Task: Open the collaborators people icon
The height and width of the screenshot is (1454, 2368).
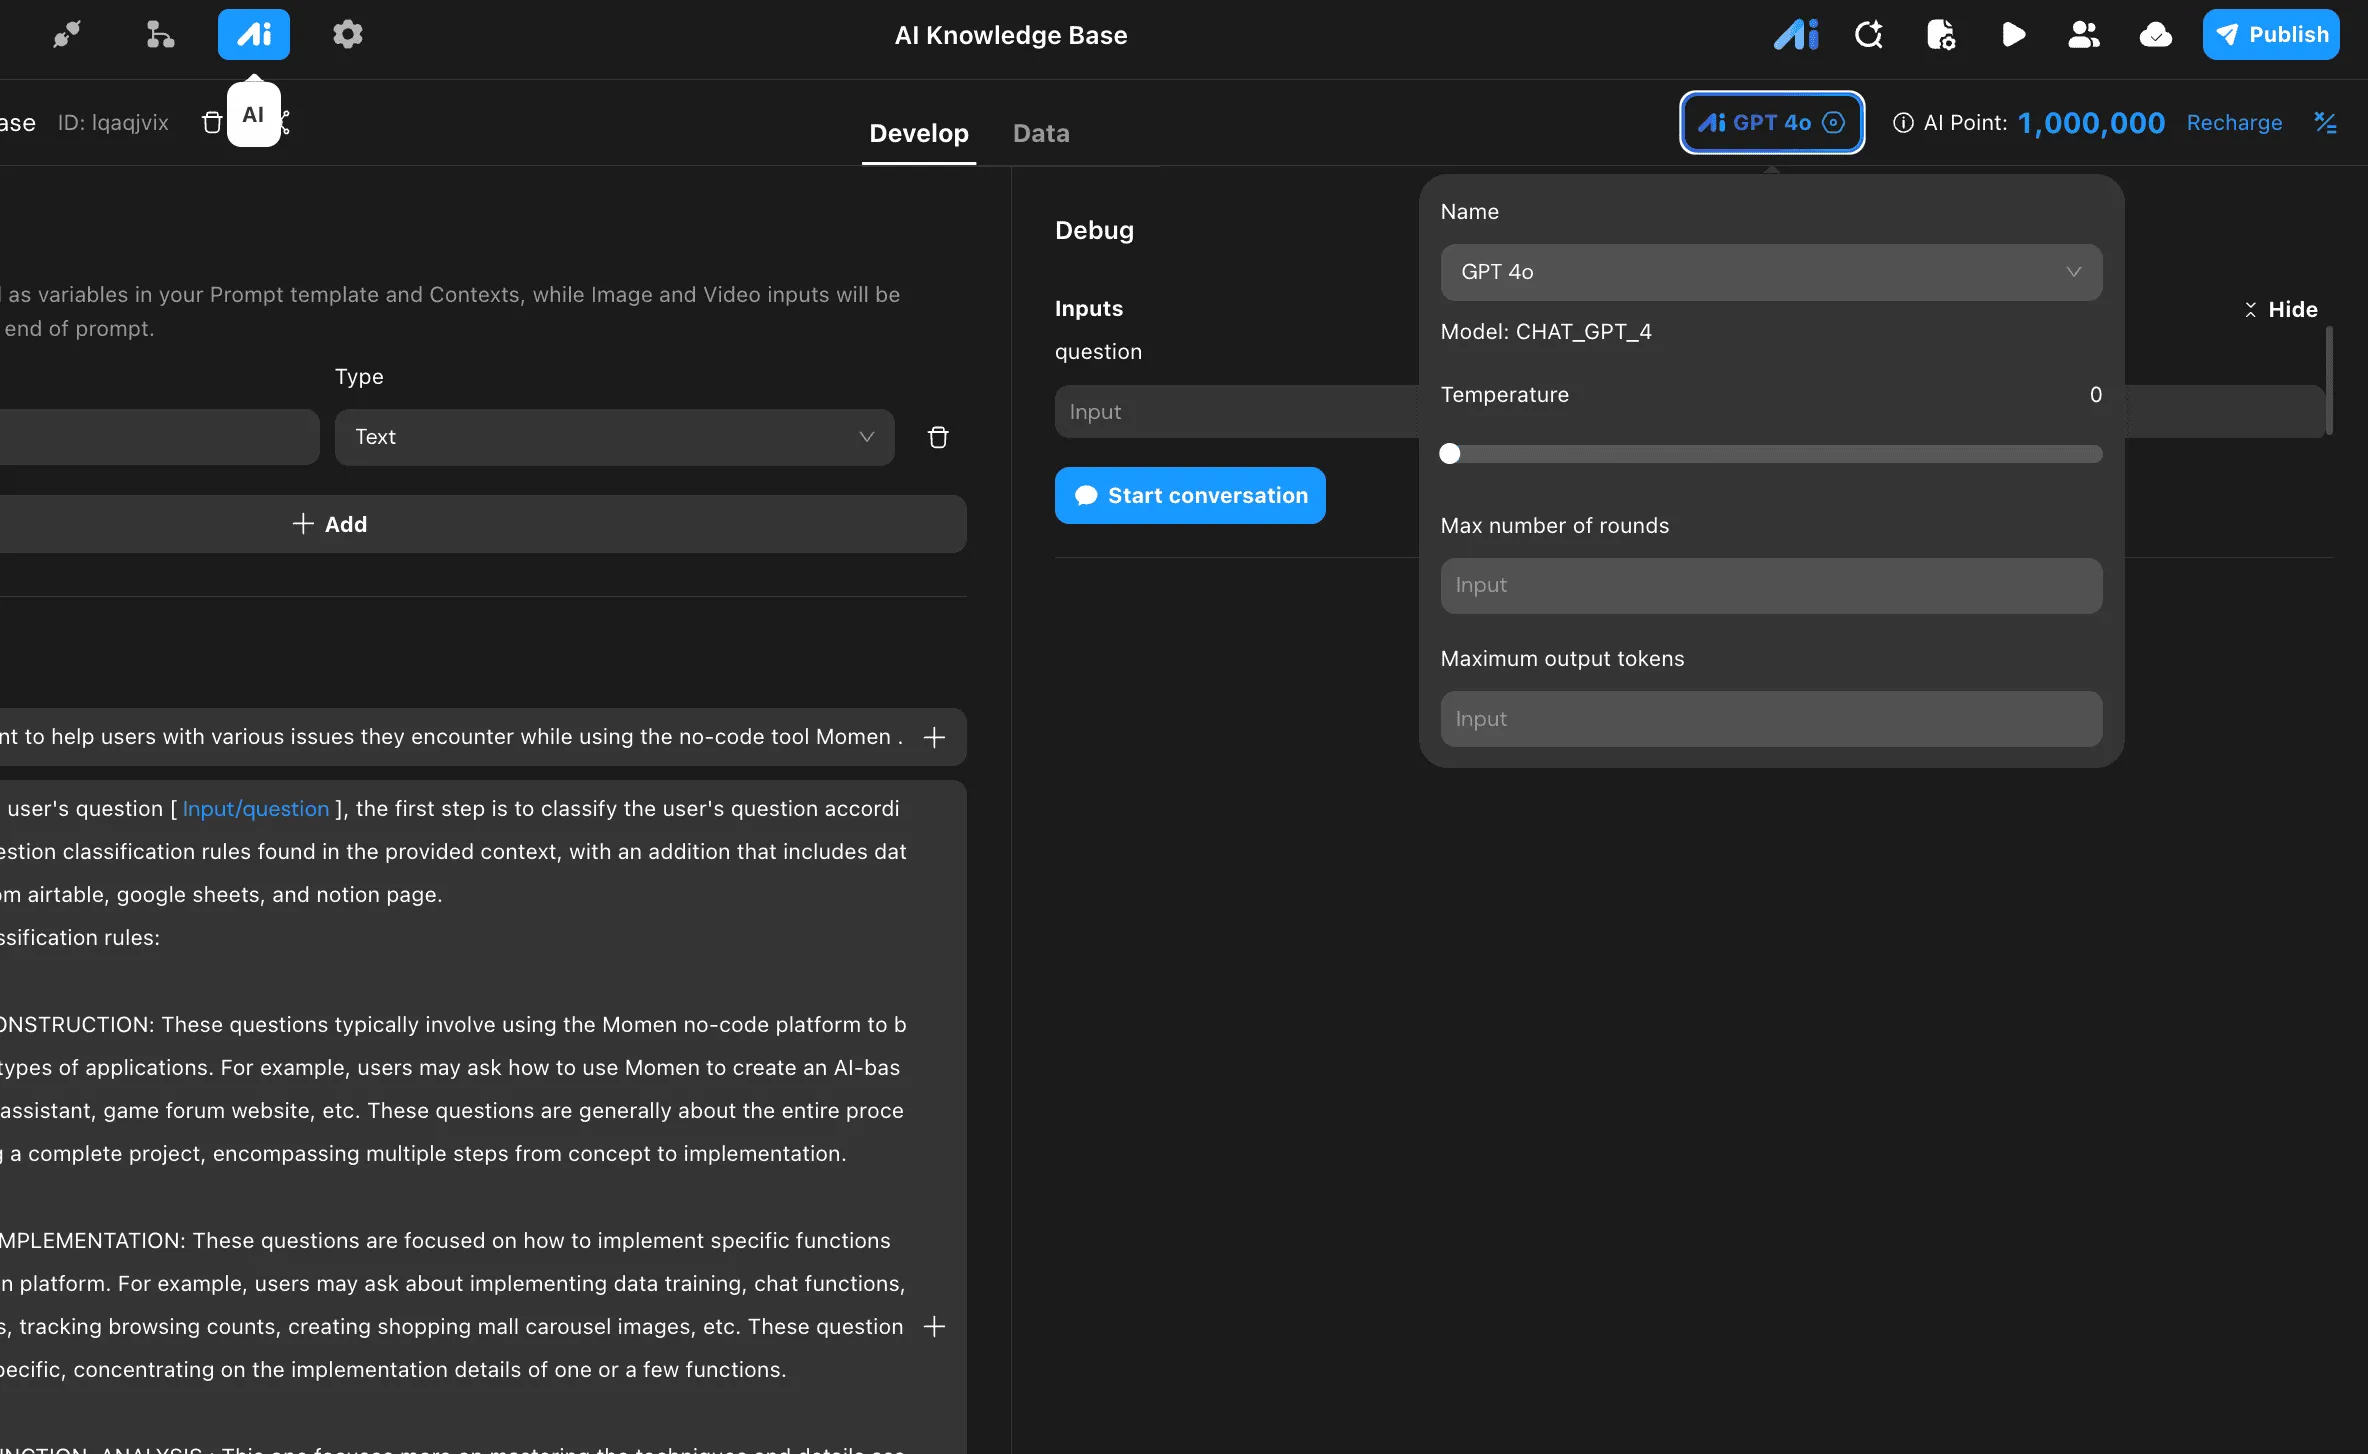Action: click(2084, 35)
